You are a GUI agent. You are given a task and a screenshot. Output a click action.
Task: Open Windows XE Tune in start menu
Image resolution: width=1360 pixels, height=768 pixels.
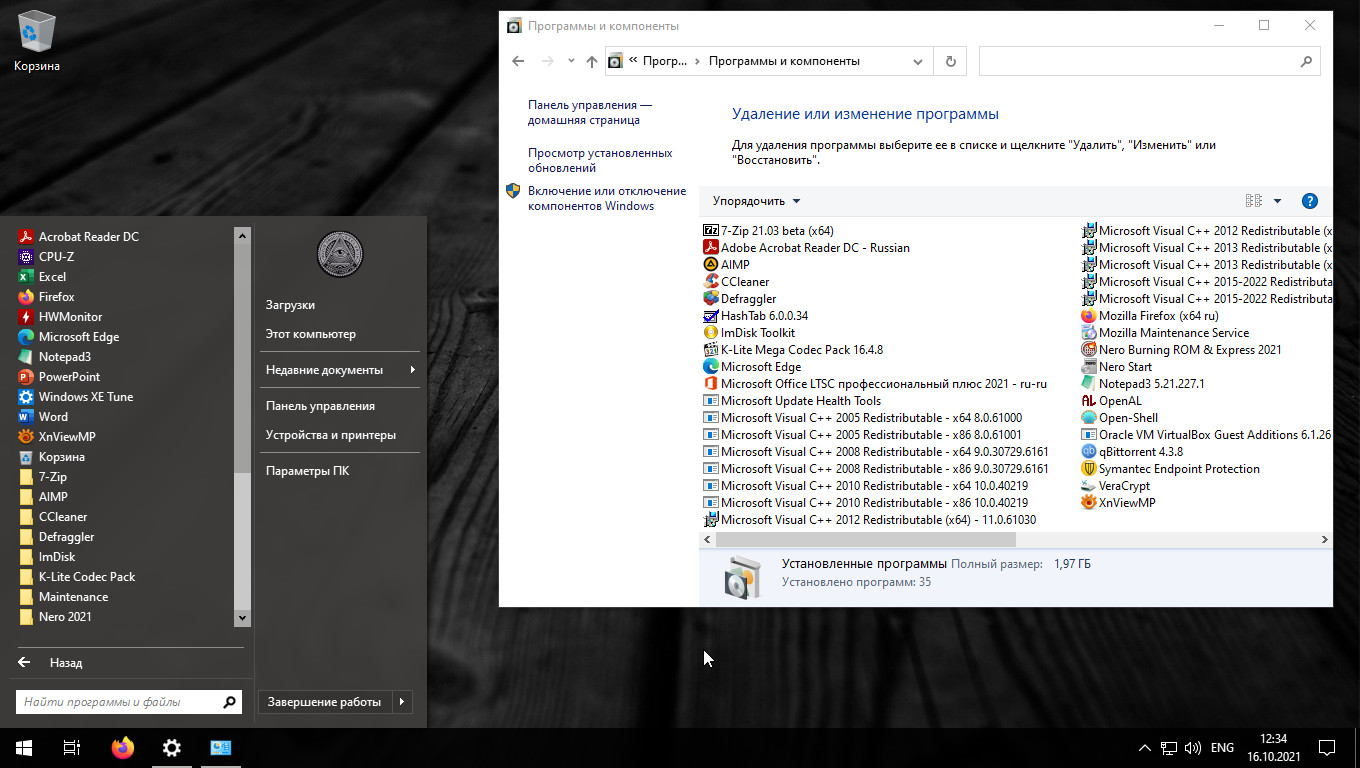tap(75, 397)
